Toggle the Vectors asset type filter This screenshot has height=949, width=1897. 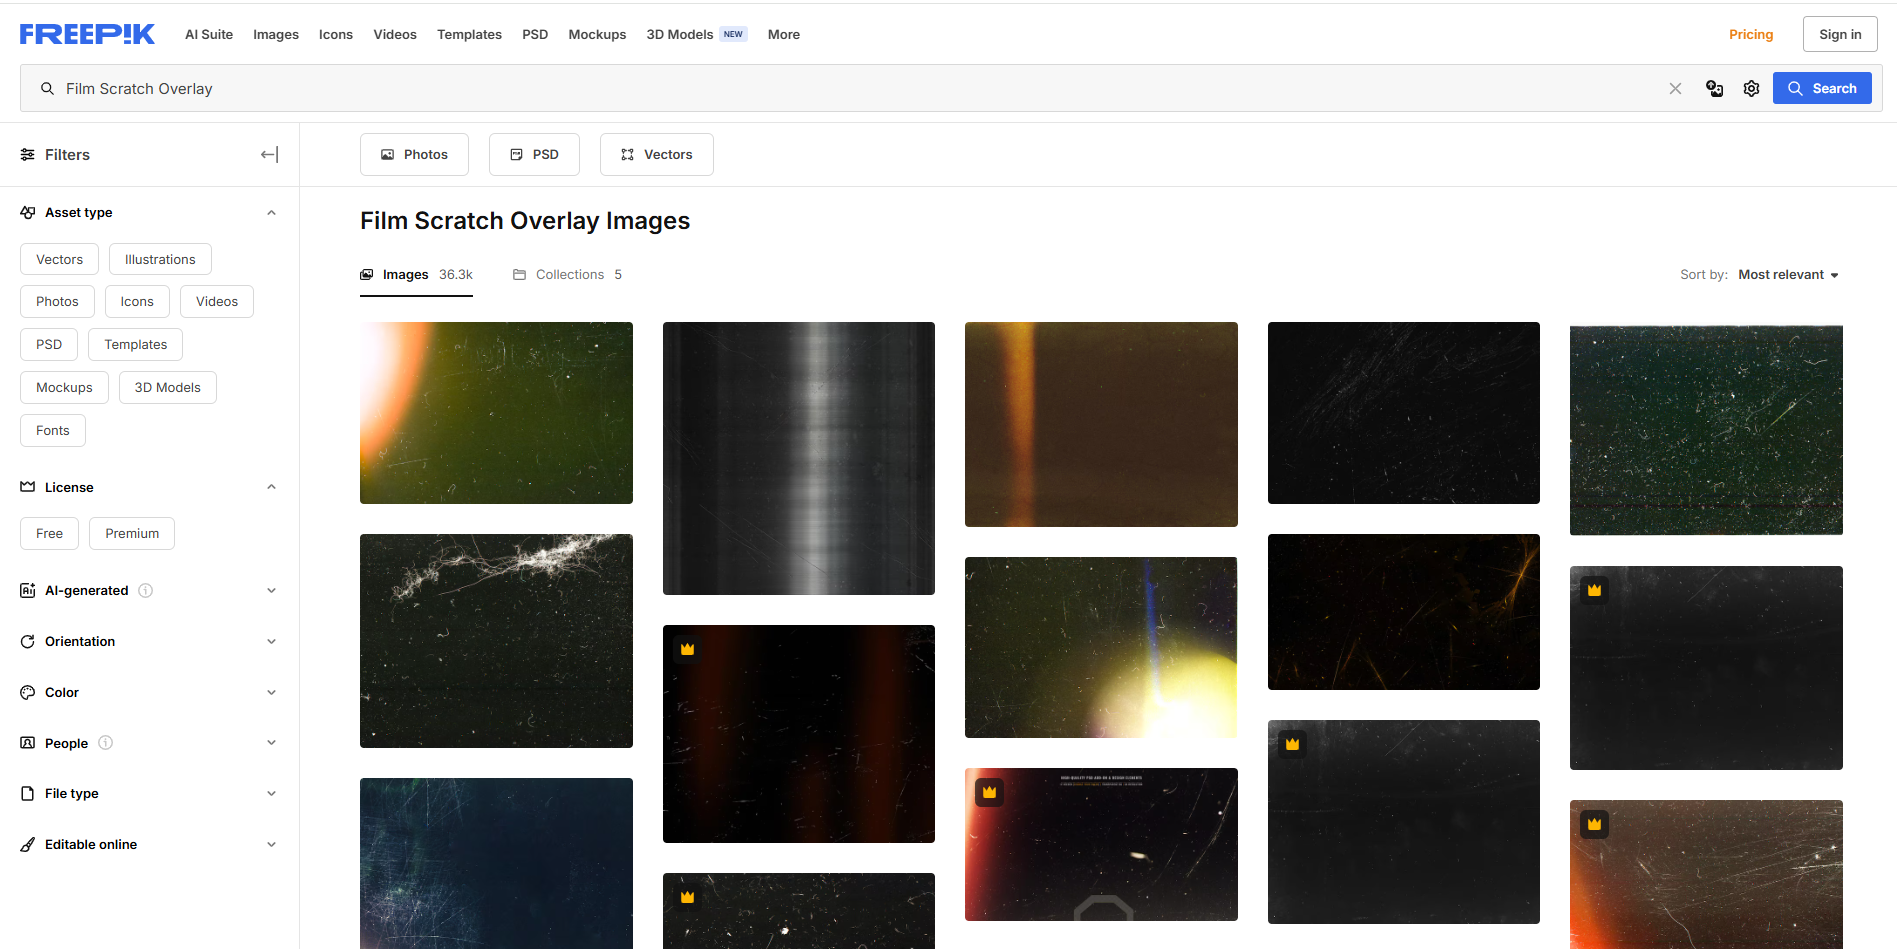pyautogui.click(x=60, y=260)
